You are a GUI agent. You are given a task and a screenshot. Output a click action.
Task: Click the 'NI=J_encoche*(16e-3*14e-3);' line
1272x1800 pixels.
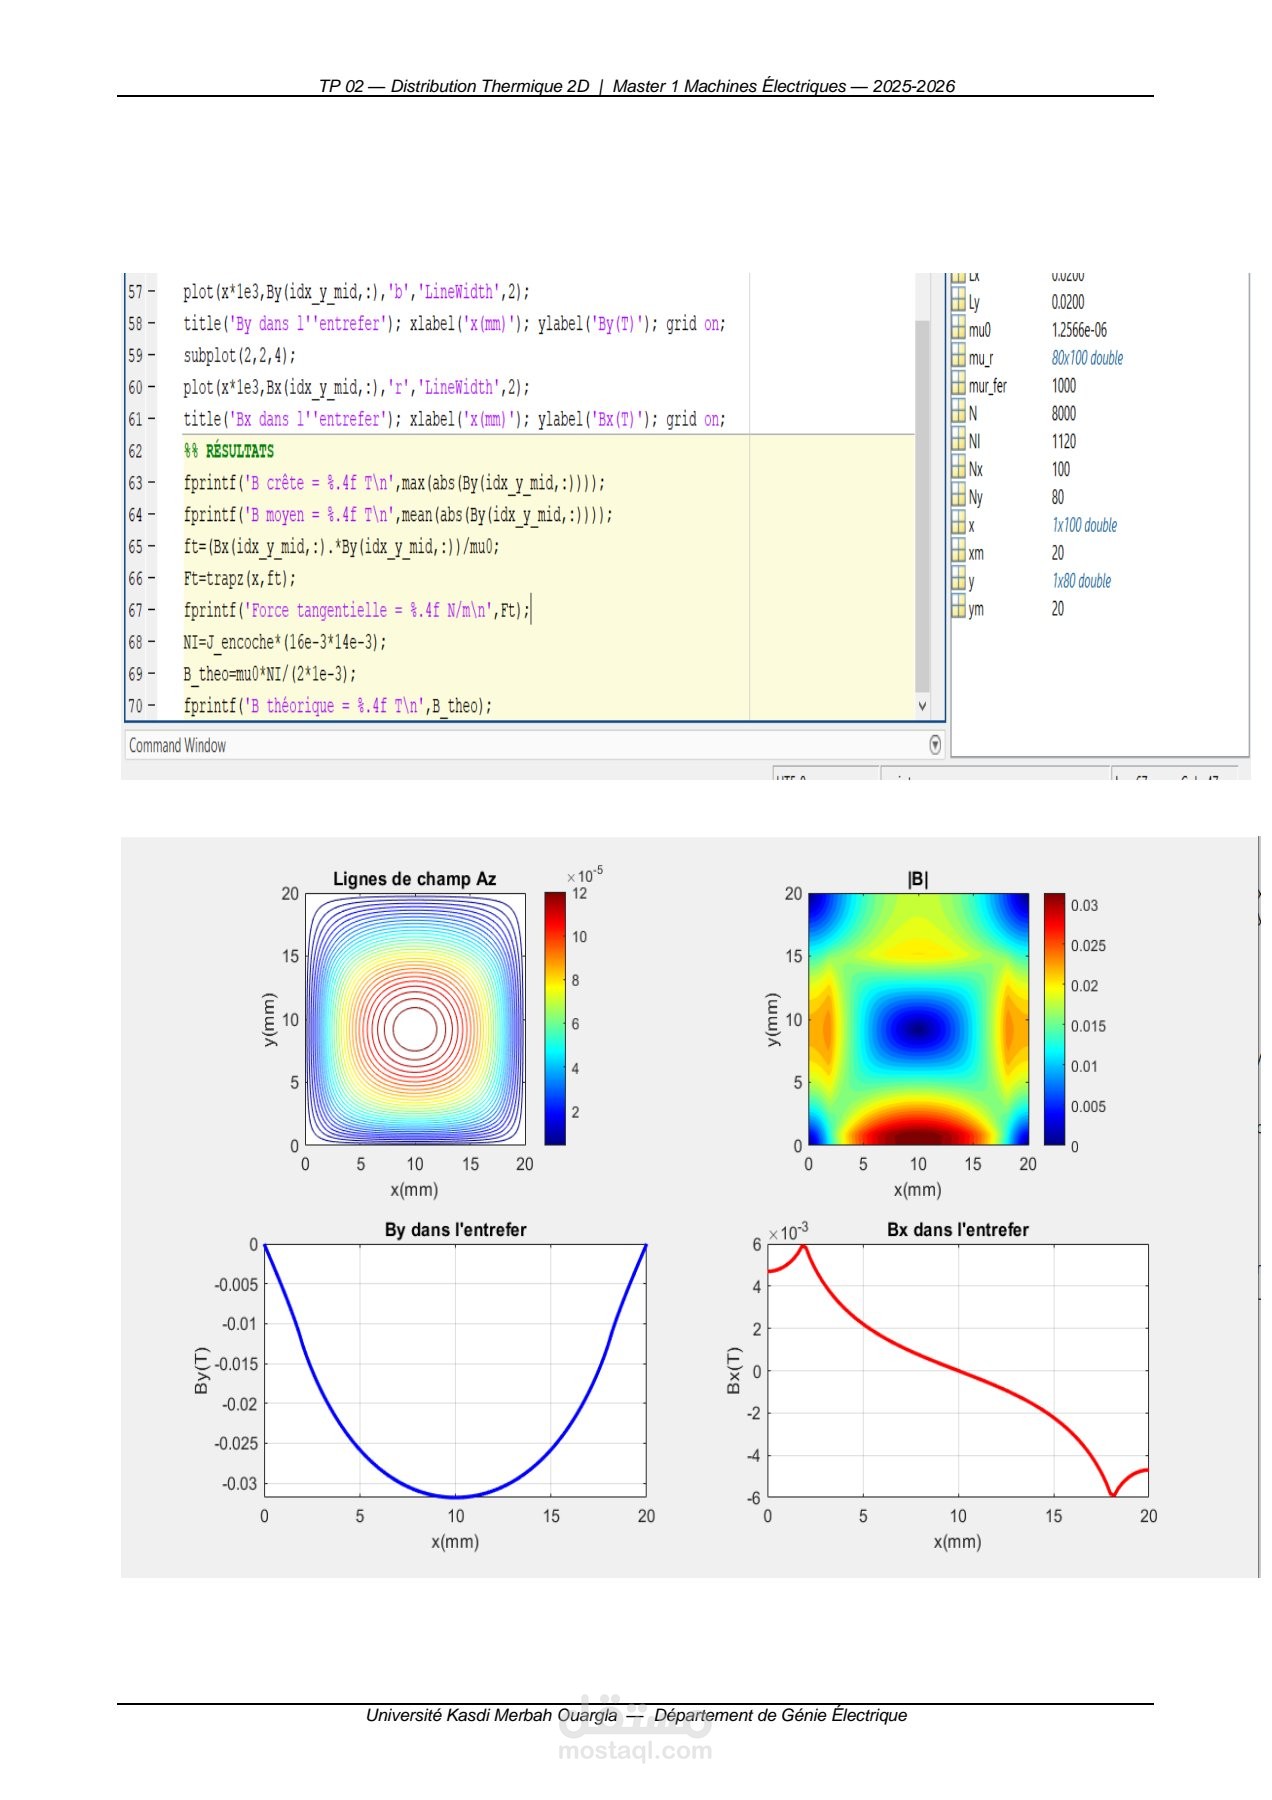click(x=285, y=642)
